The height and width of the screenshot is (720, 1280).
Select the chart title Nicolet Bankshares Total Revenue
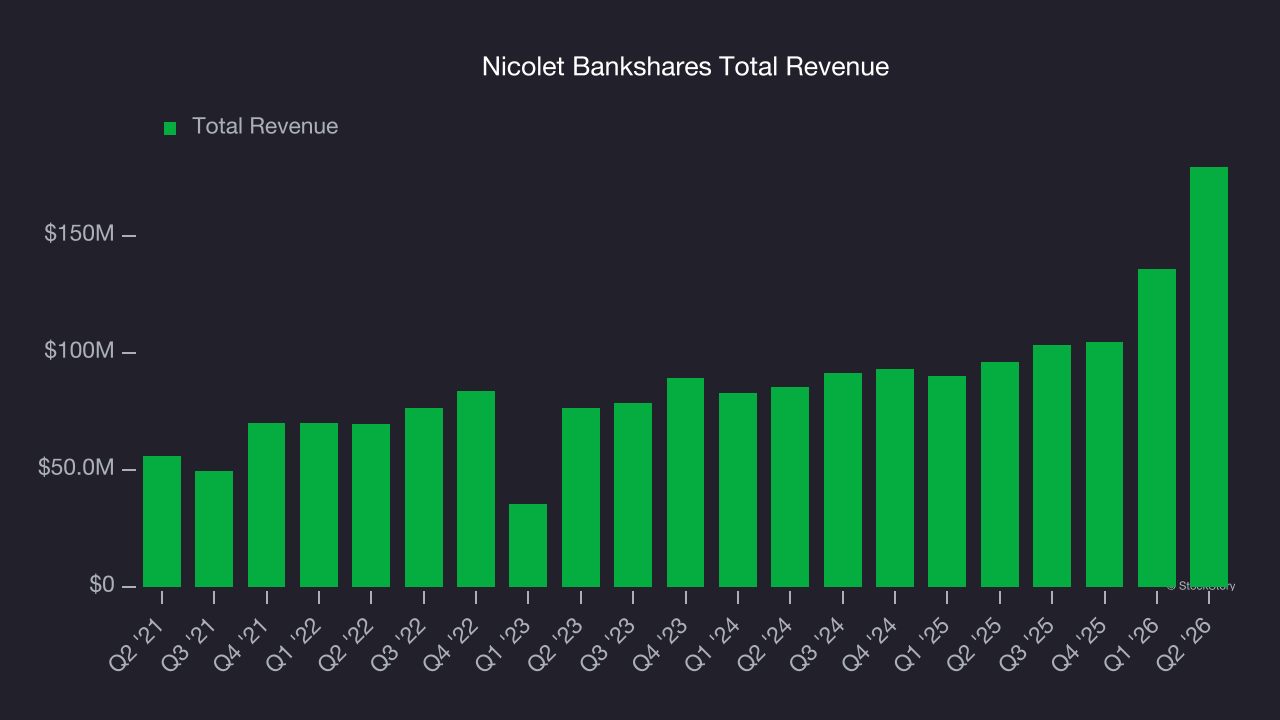click(x=685, y=67)
